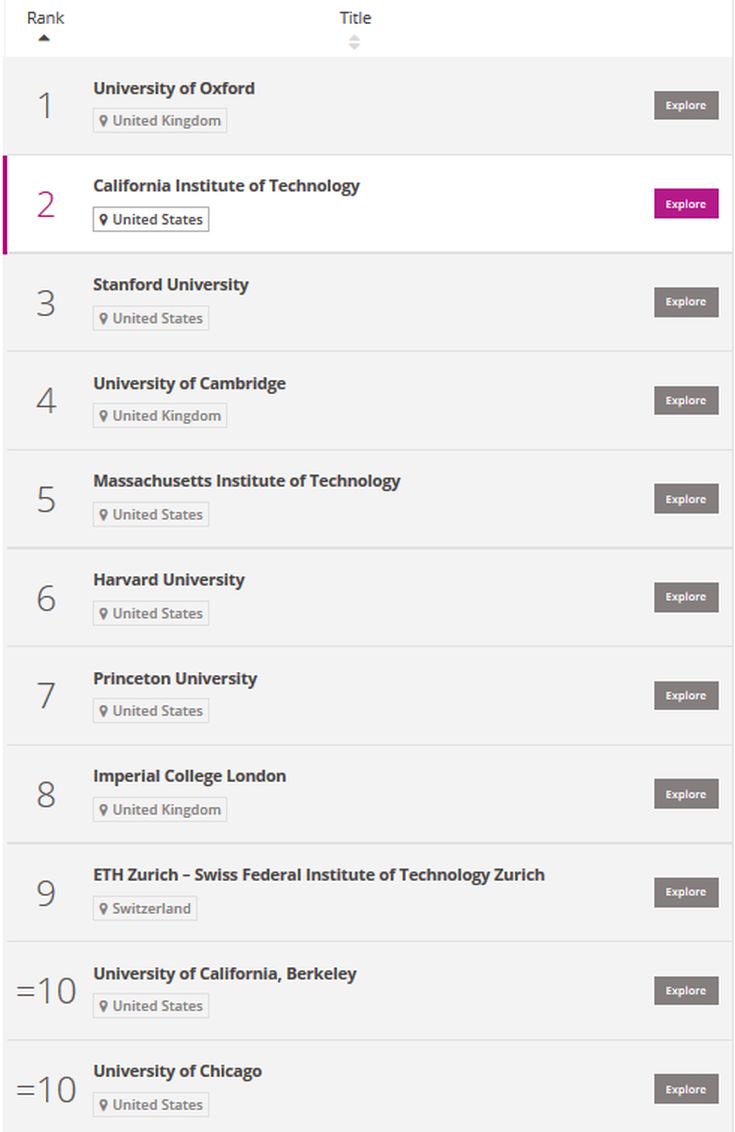The width and height of the screenshot is (735, 1132).
Task: Explore University of Chicago
Action: (x=686, y=1089)
